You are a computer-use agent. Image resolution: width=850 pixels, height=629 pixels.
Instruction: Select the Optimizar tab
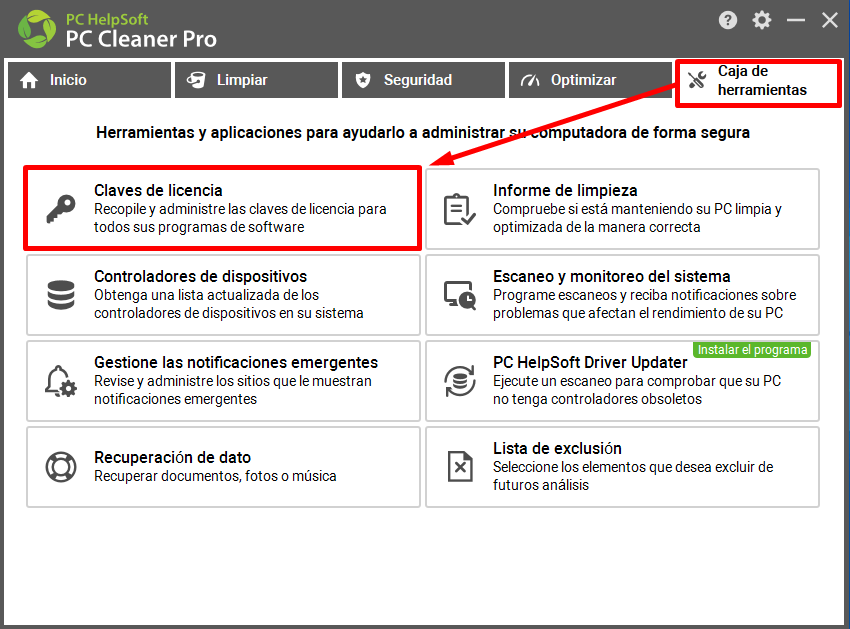point(590,80)
